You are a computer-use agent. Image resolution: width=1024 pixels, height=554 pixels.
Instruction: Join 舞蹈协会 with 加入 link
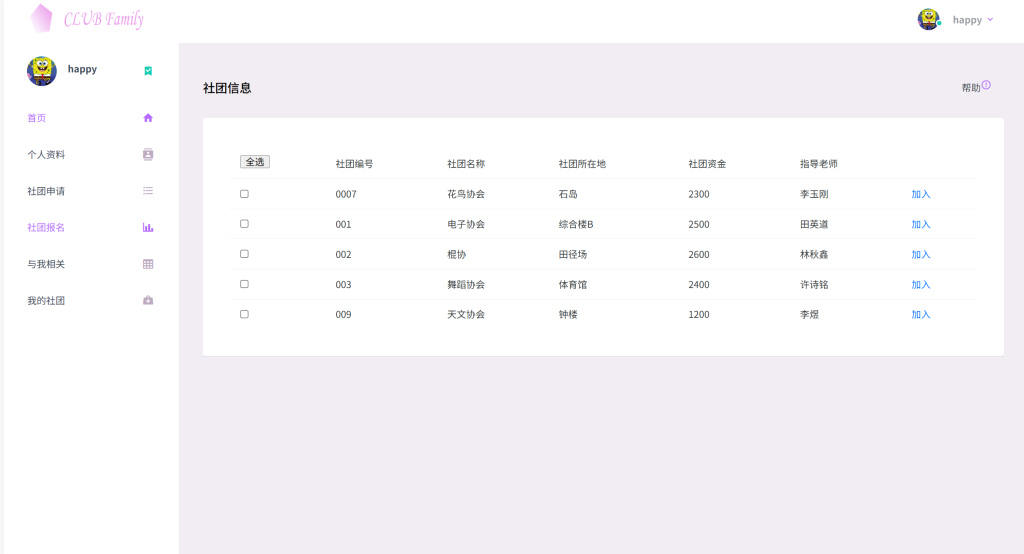(921, 284)
